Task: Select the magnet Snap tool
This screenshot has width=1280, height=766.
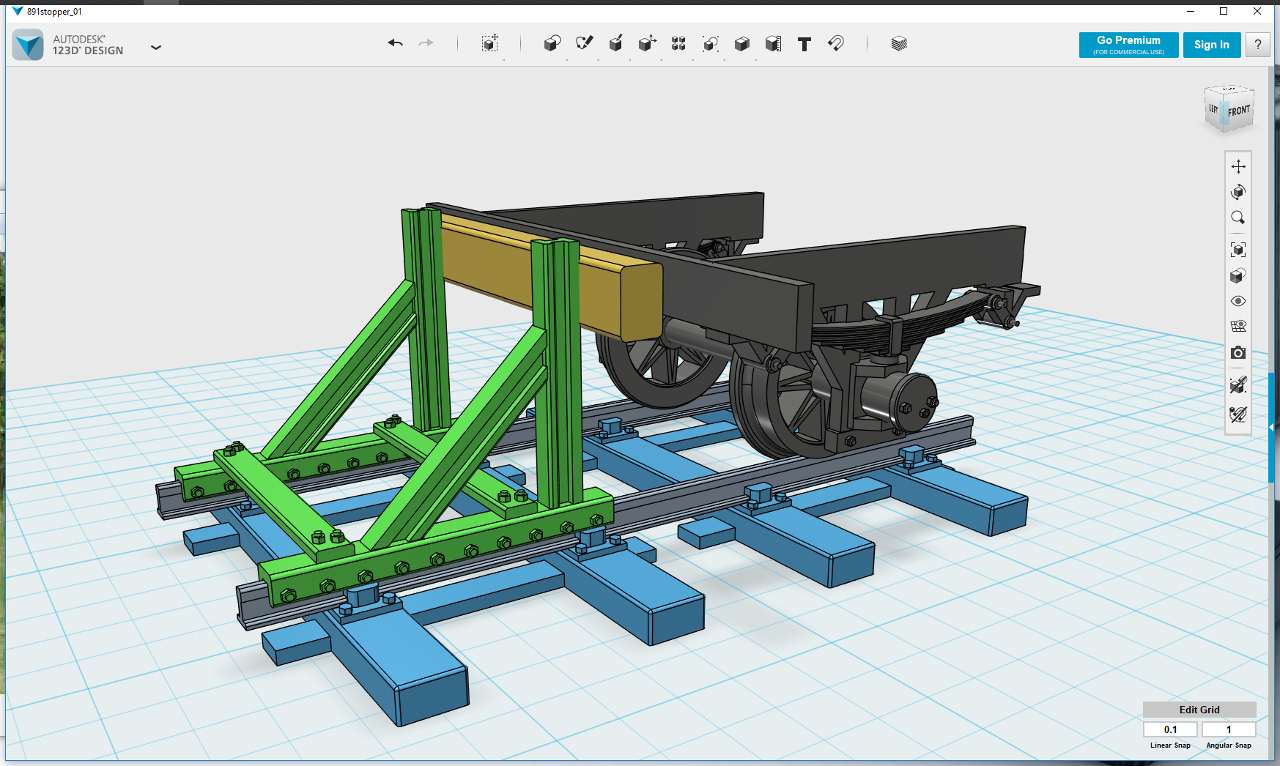Action: [836, 44]
